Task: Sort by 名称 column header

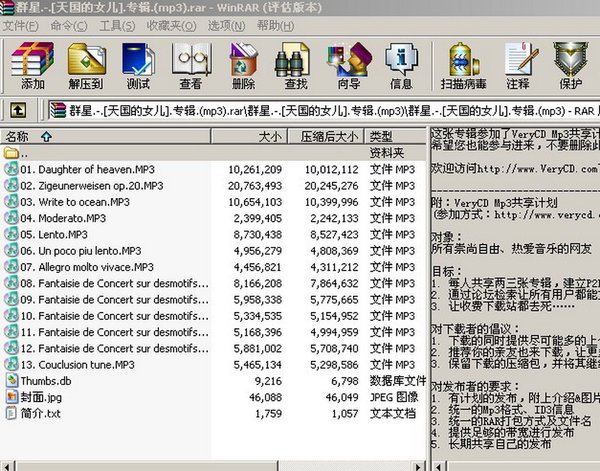Action: click(105, 136)
